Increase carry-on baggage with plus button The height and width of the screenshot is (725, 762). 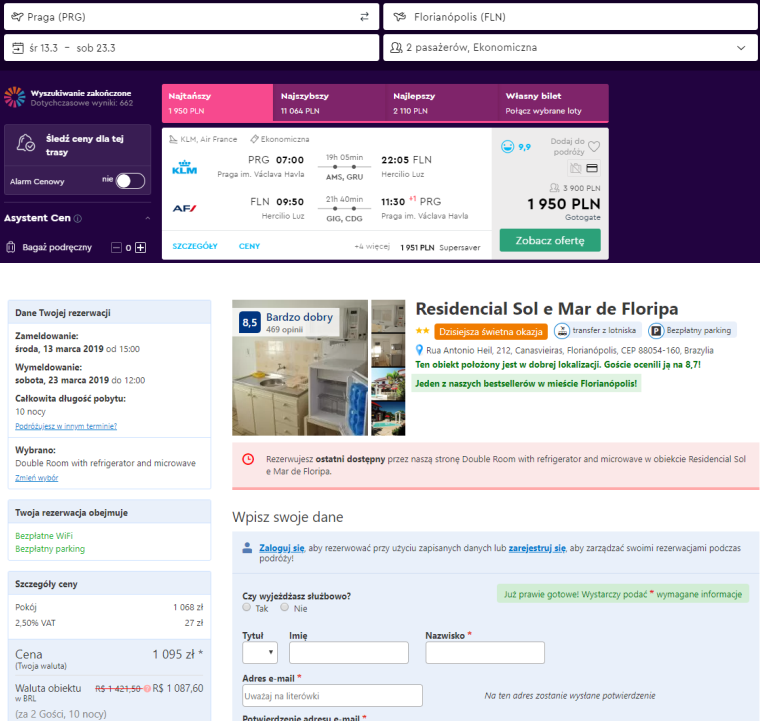click(141, 247)
